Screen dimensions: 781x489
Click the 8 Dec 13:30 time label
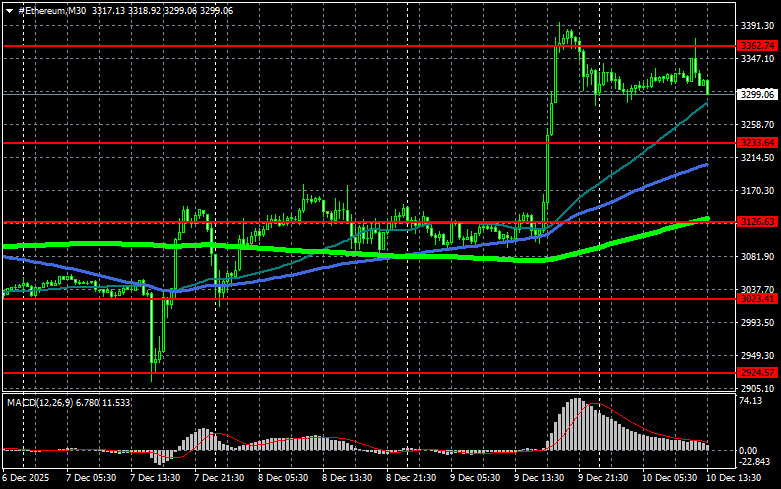347,478
